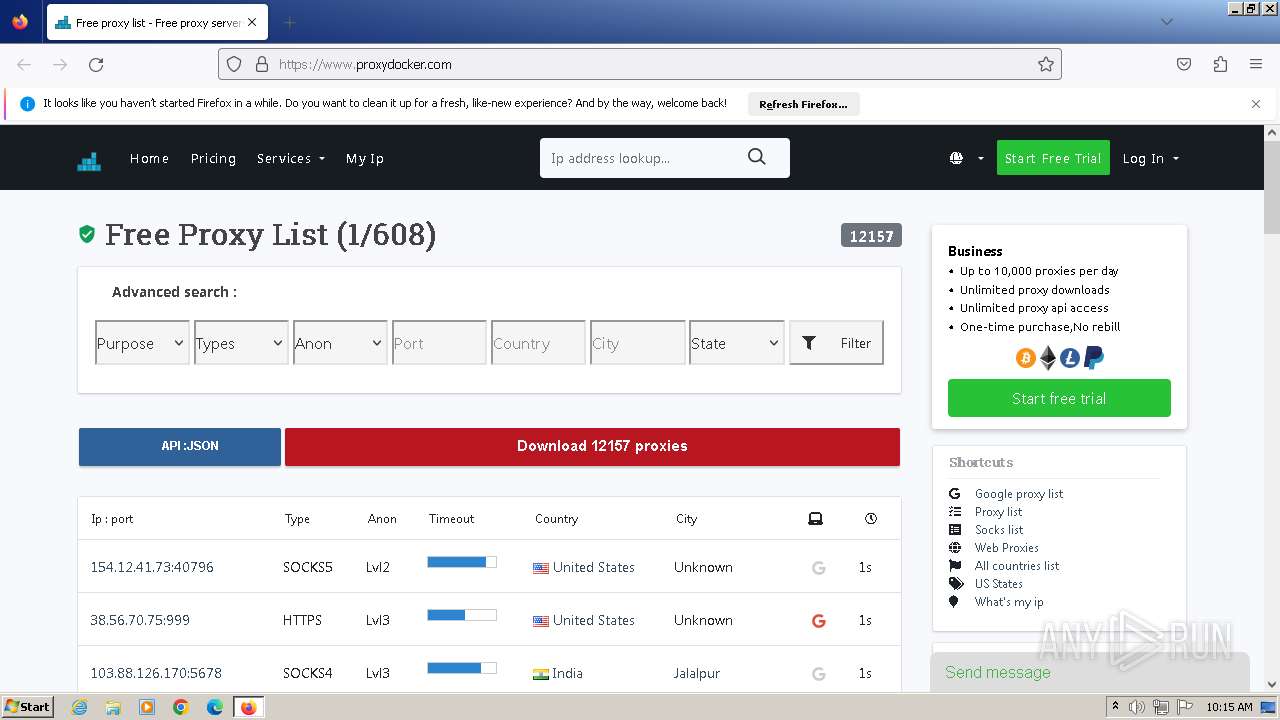Screen dimensions: 1280x720
Task: Click the site security lock icon
Action: tap(262, 64)
